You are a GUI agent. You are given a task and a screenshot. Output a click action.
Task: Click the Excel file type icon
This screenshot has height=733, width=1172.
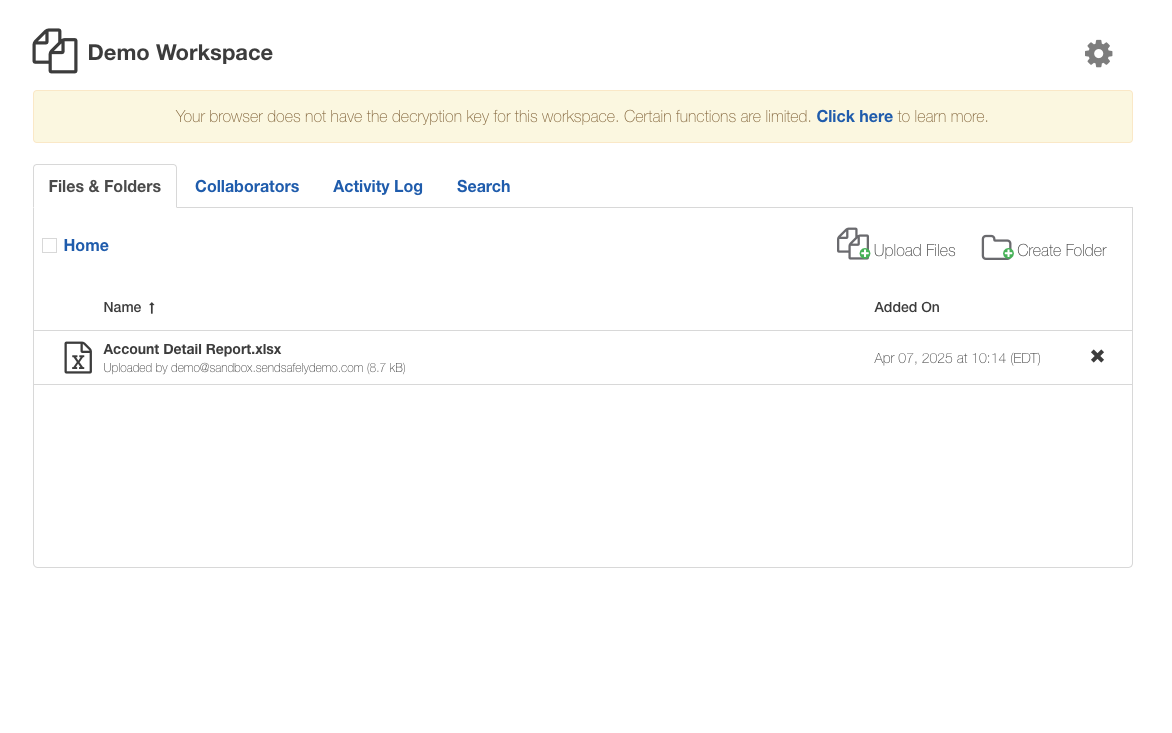[x=78, y=357]
